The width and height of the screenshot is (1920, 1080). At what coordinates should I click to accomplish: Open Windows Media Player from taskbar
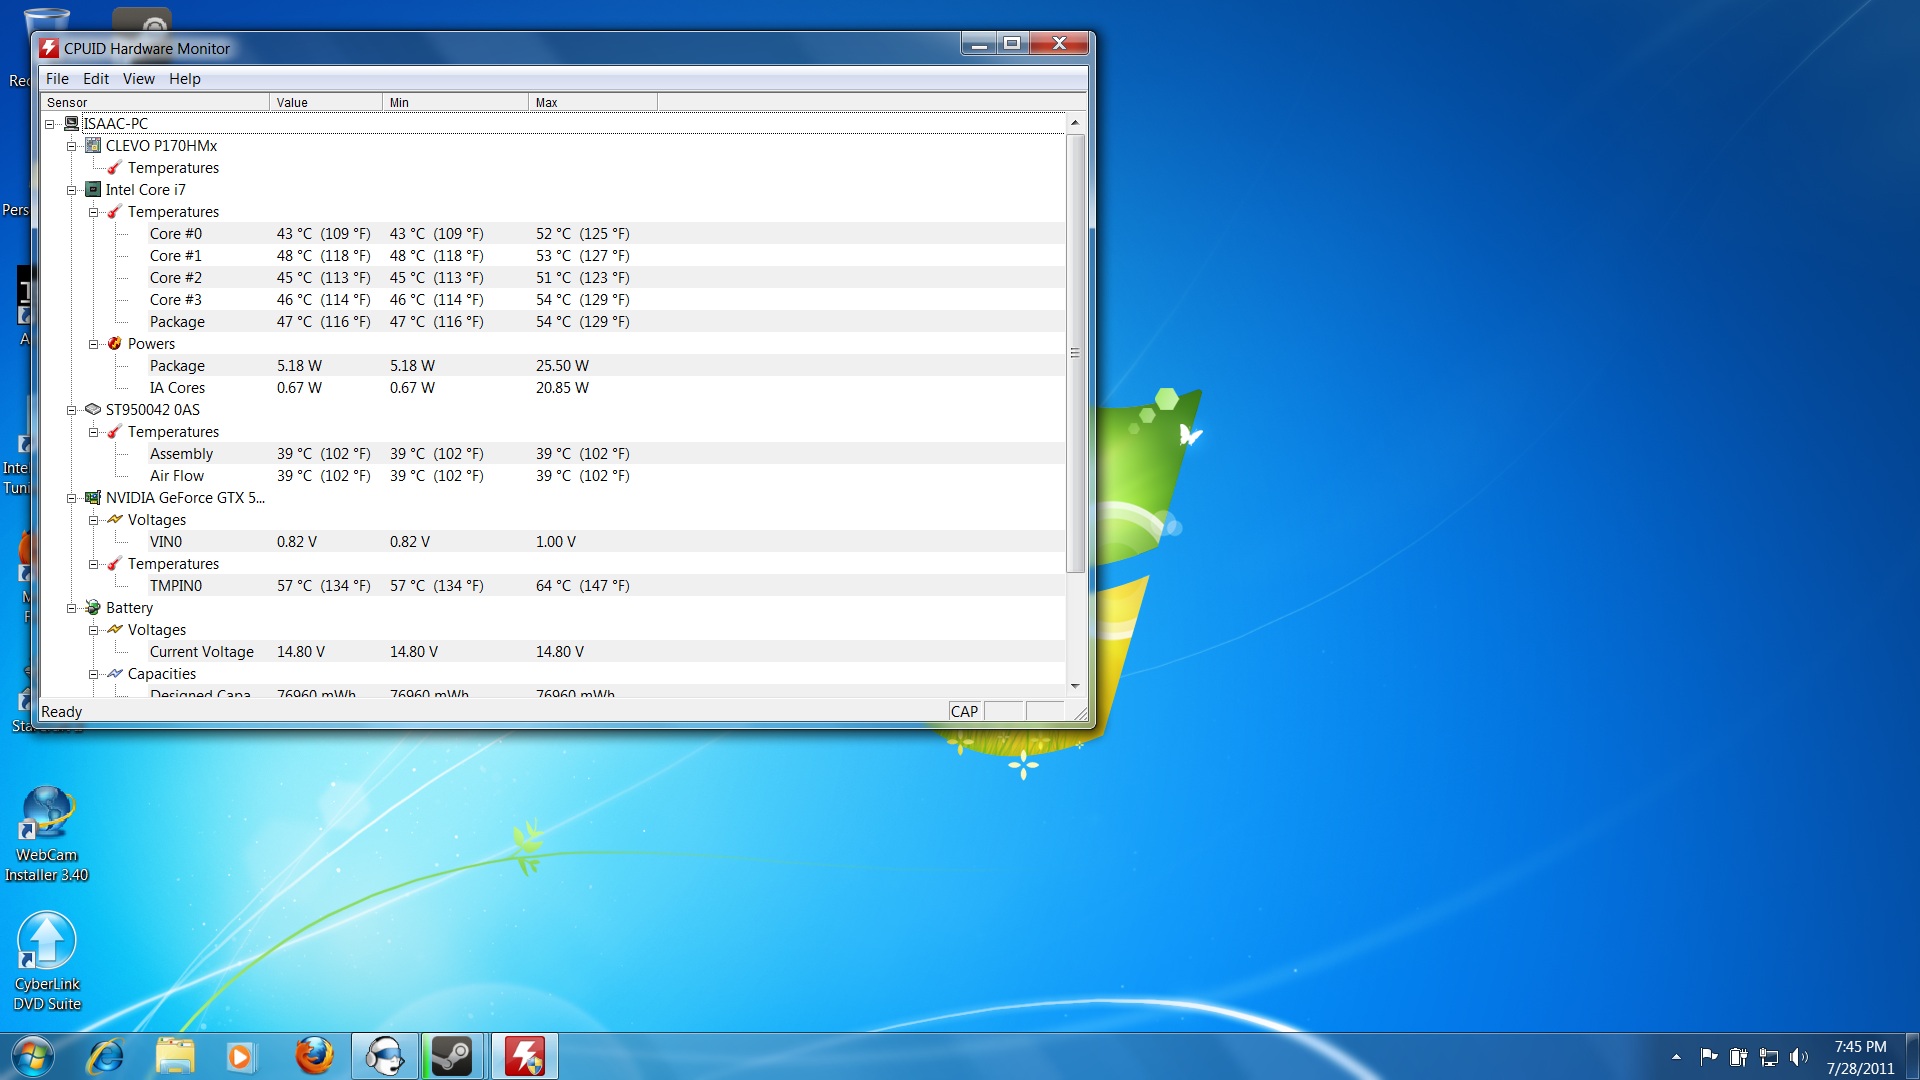point(240,1056)
